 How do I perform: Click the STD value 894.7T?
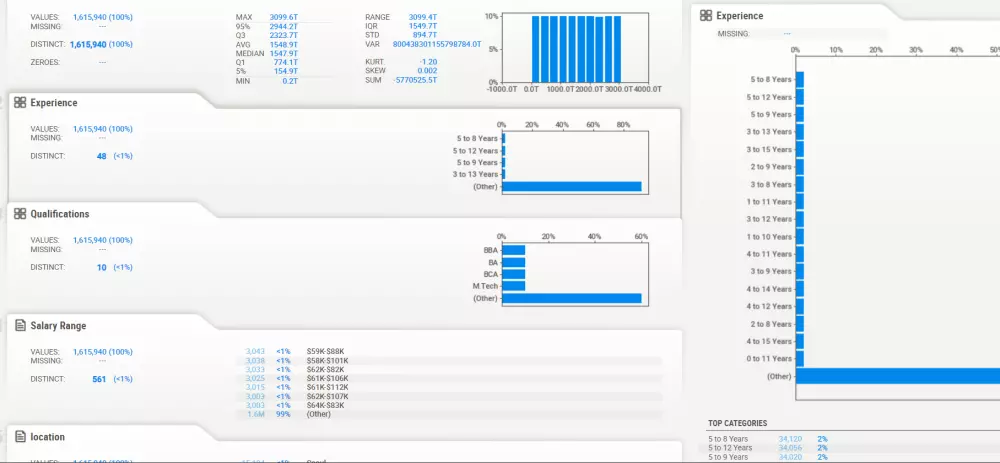coord(424,35)
